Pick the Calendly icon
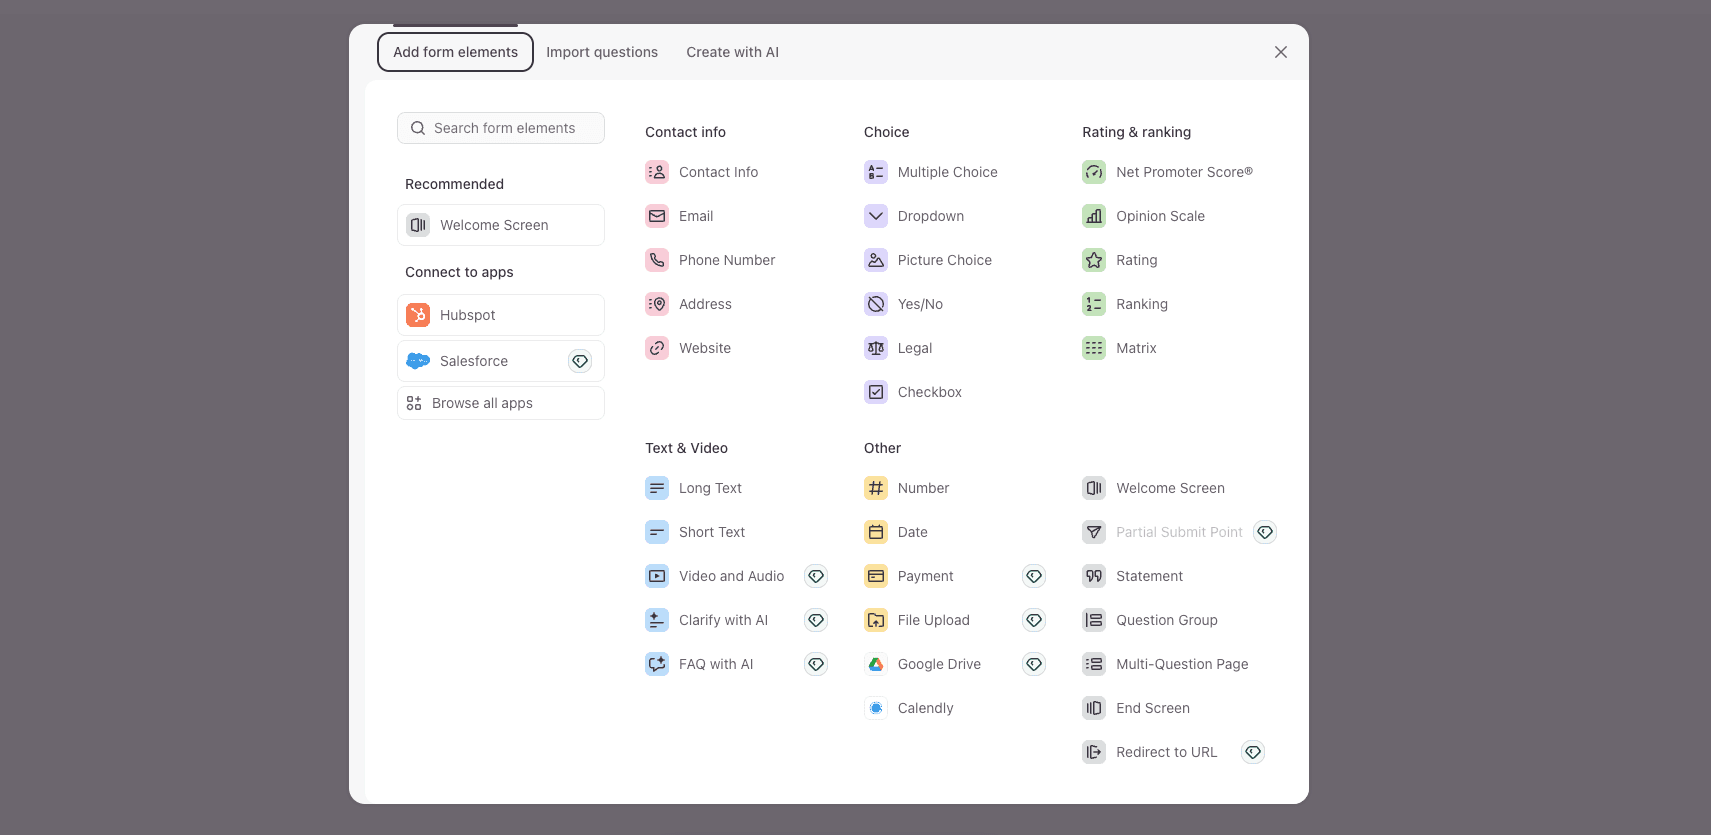 (x=876, y=708)
